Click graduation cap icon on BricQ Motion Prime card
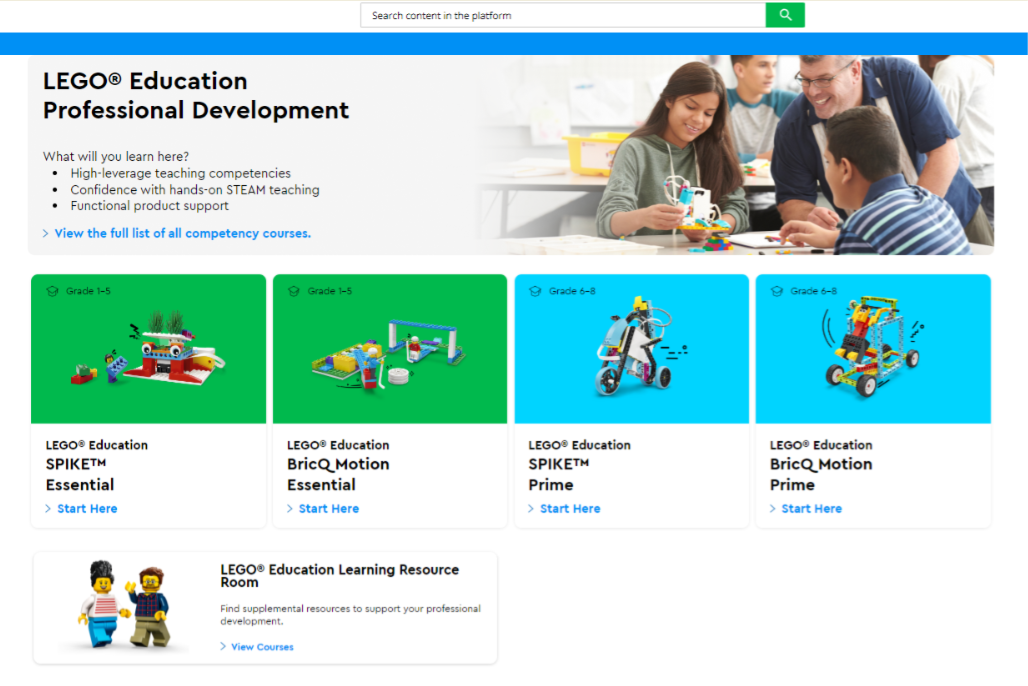 click(777, 291)
